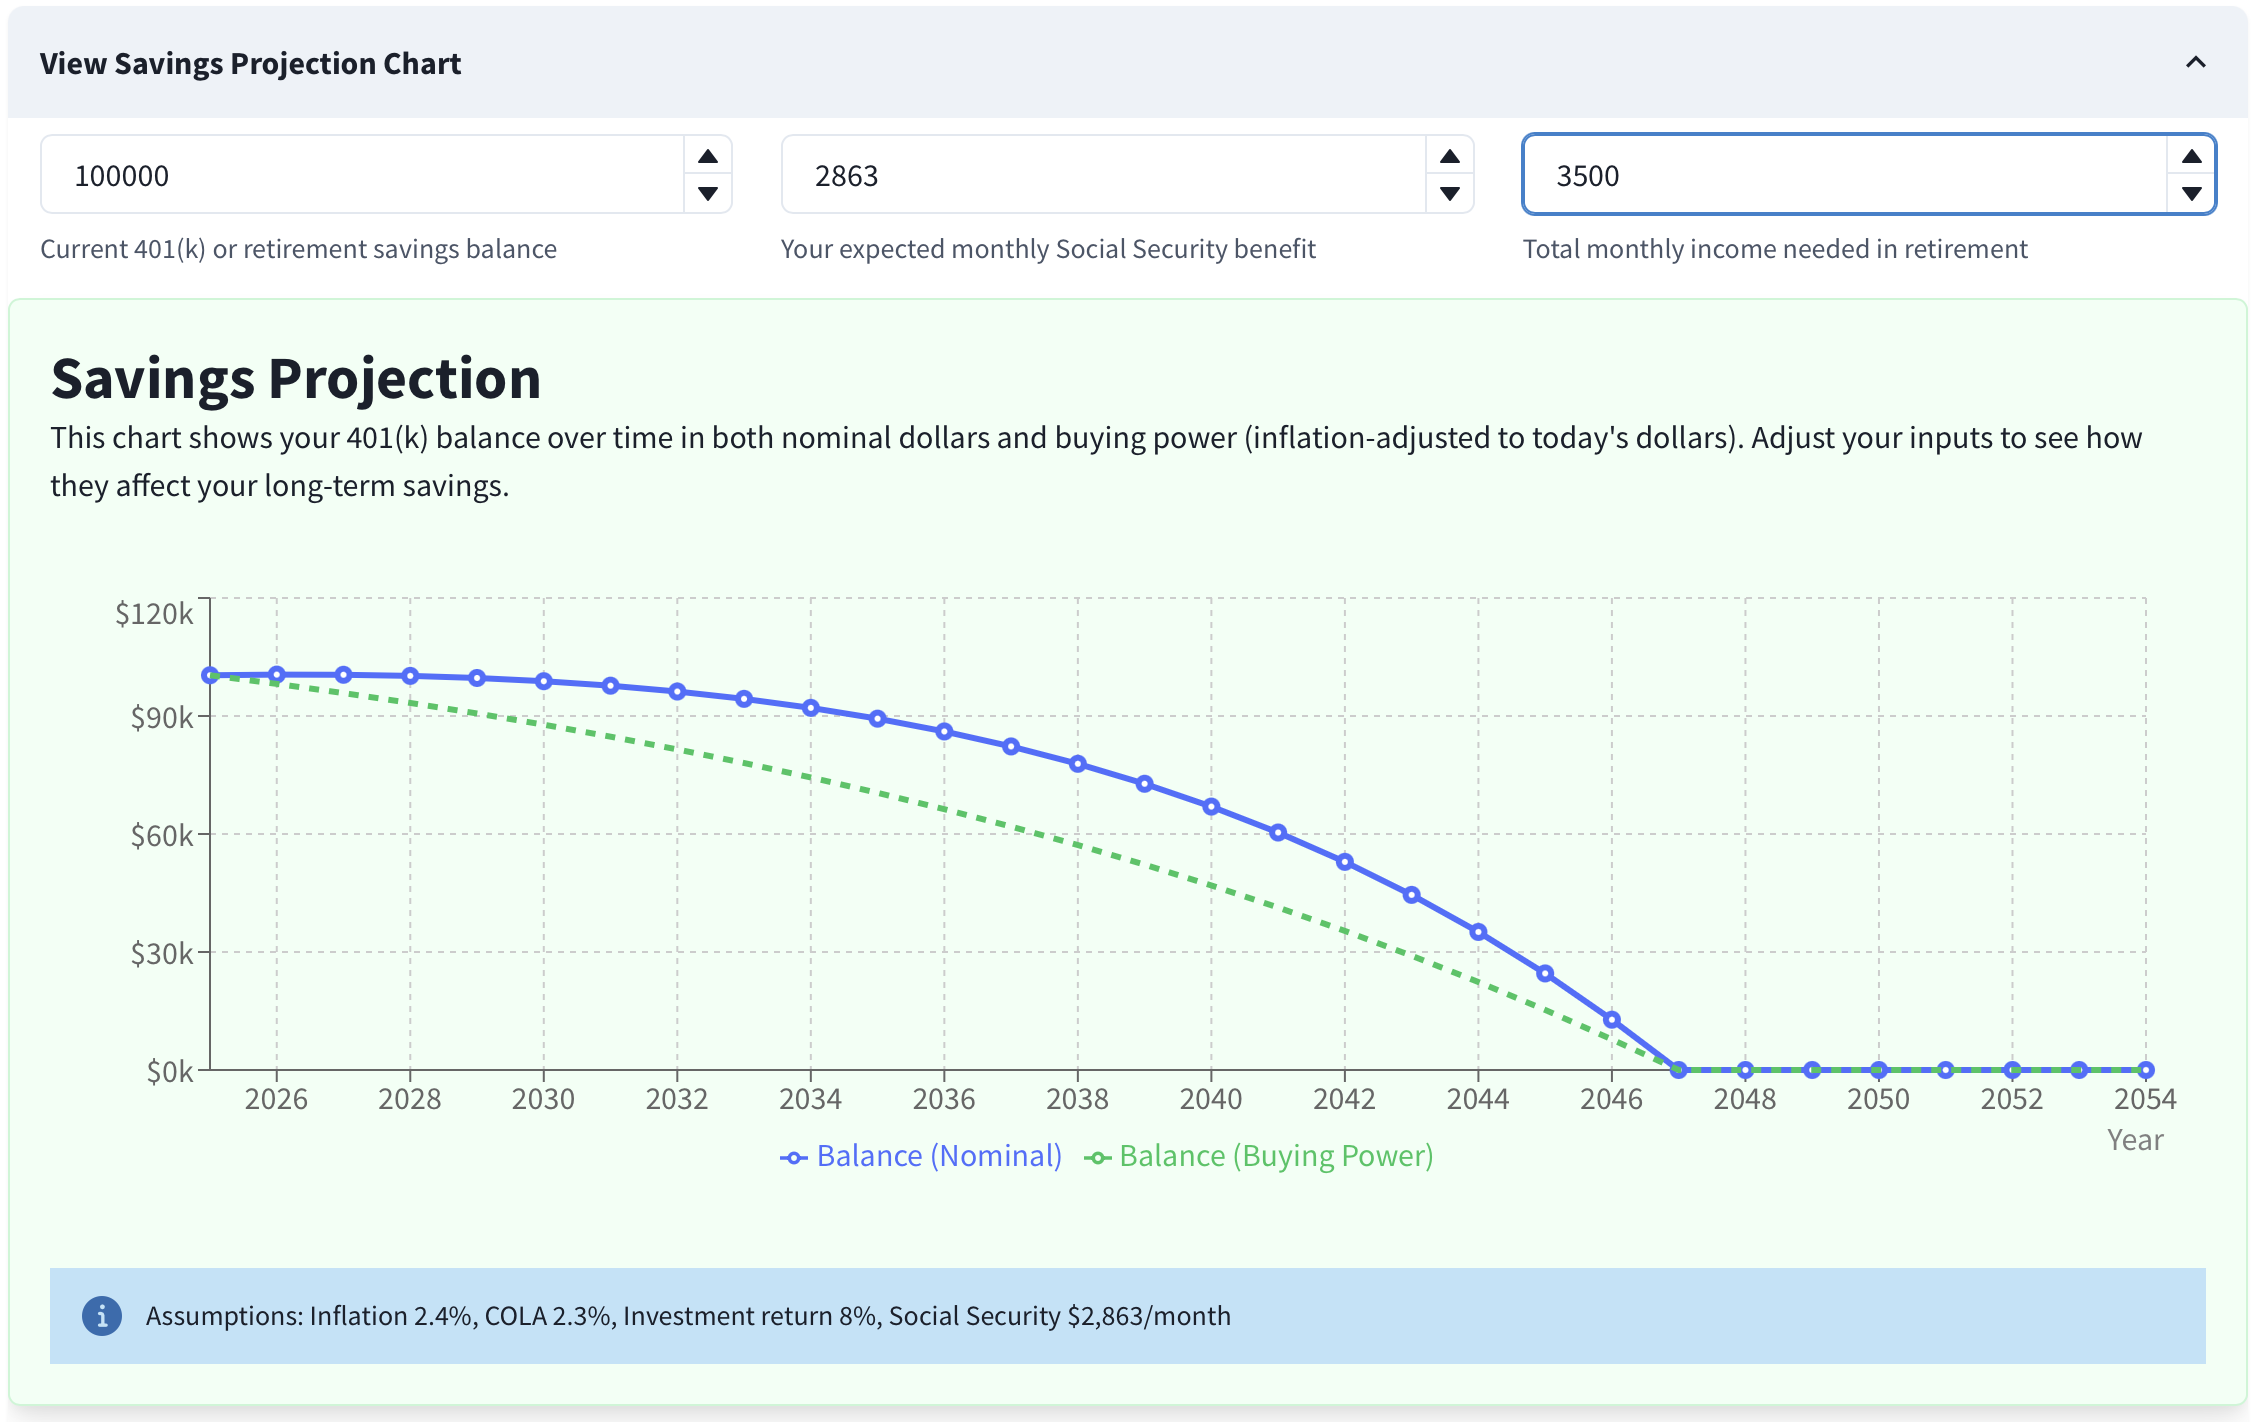Screen dimensions: 2262x1422
Task: Decrease the monthly income needed value
Action: click(x=2191, y=194)
